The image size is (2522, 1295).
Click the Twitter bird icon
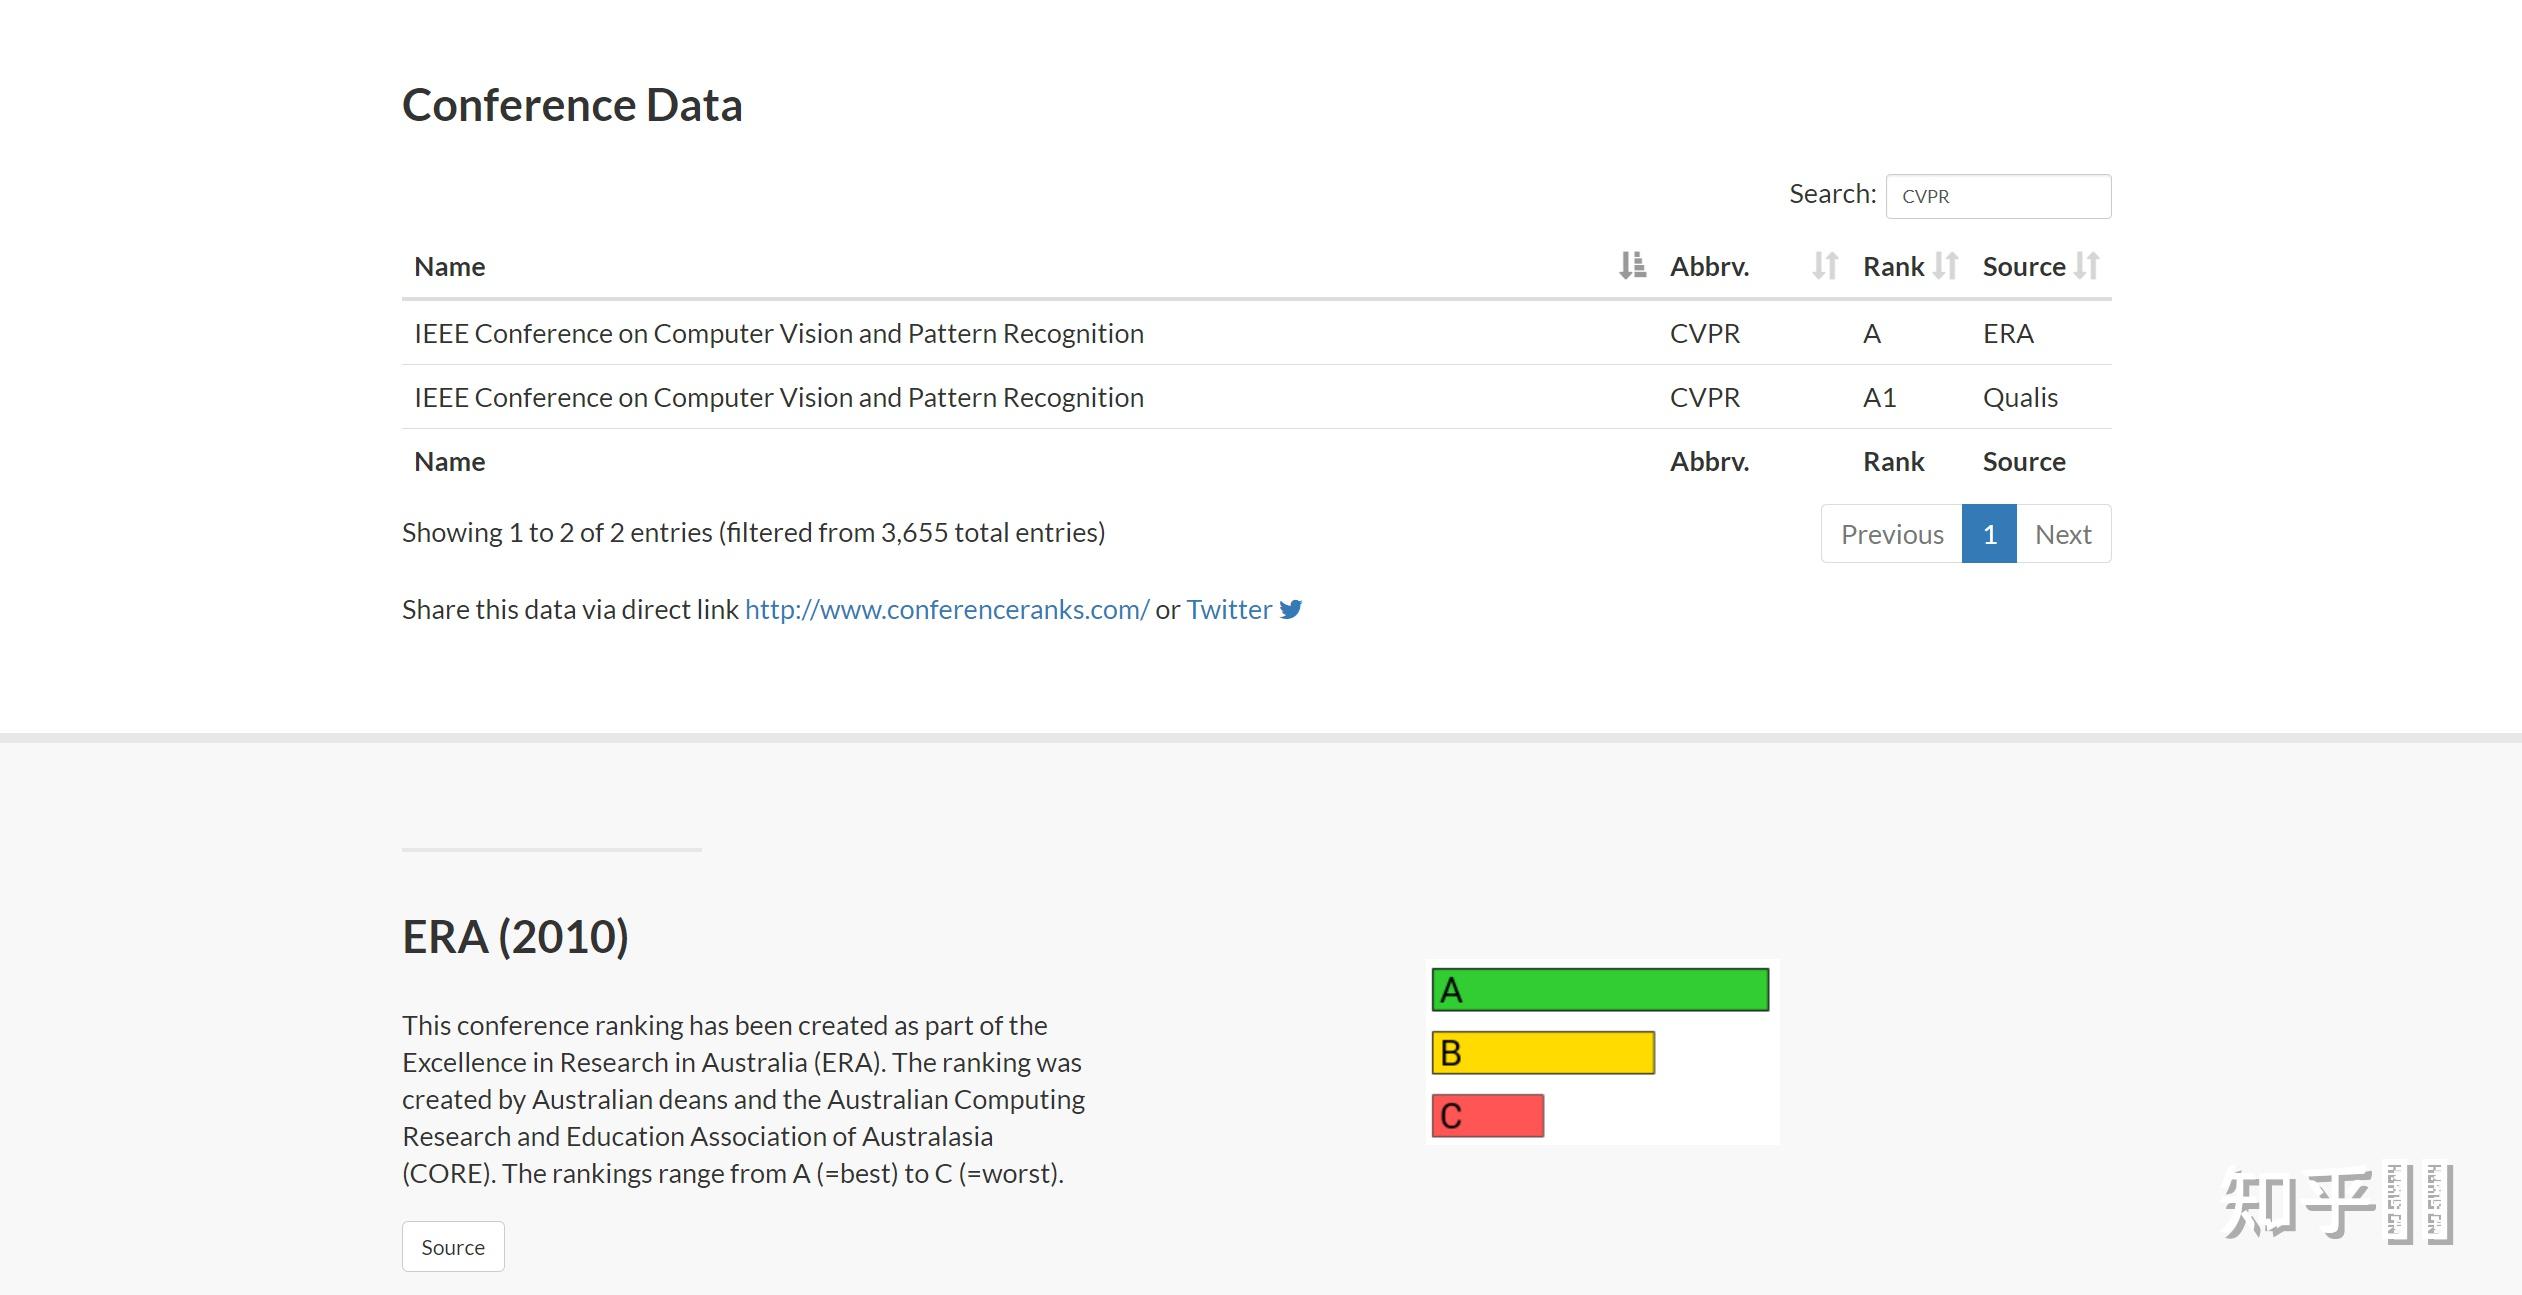coord(1291,609)
